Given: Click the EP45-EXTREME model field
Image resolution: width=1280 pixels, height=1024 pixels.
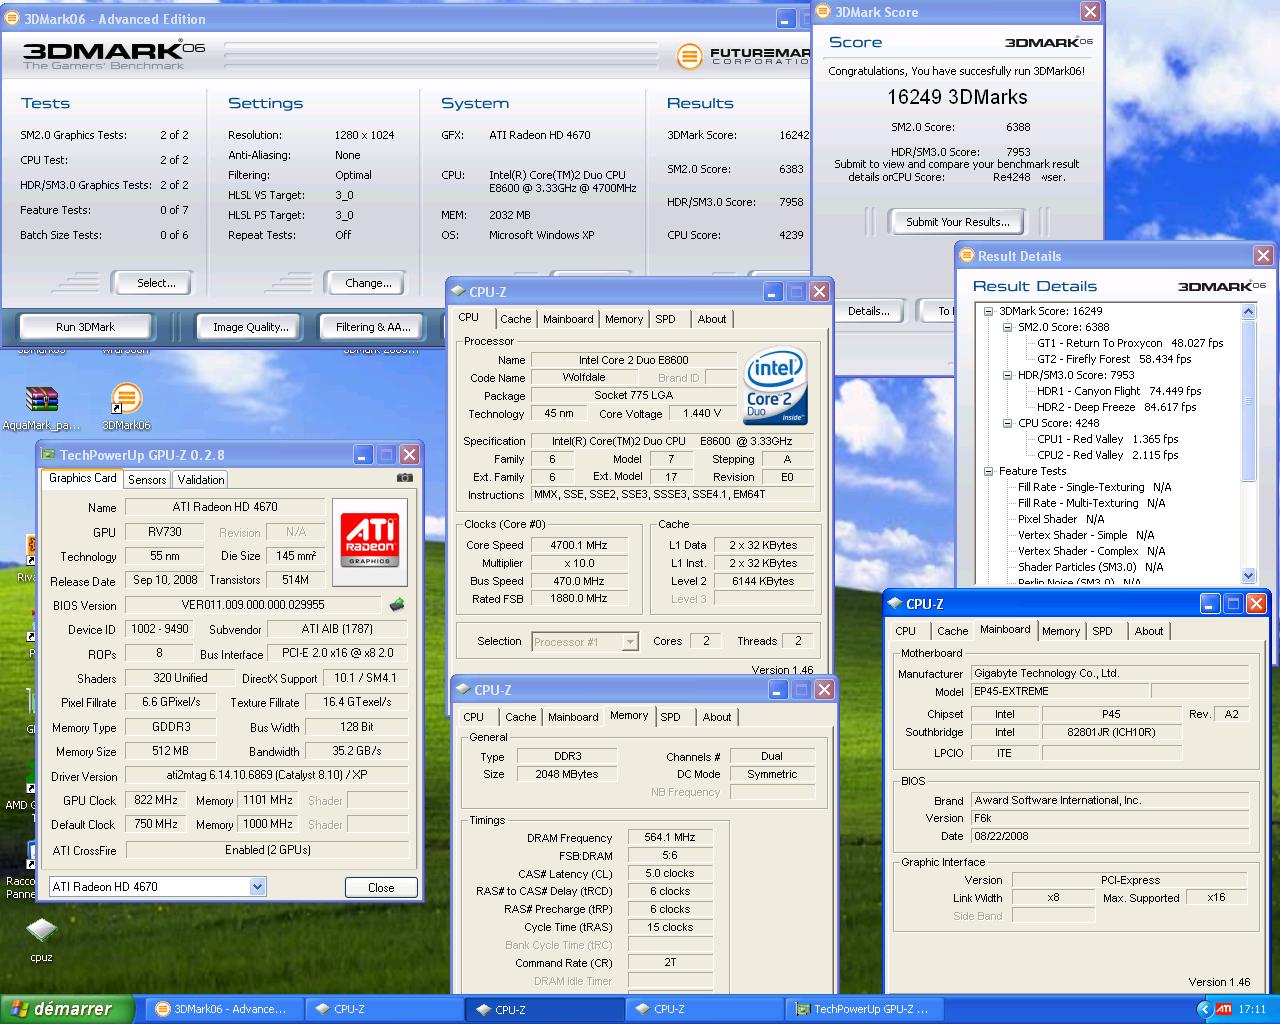Looking at the screenshot, I should 1060,691.
